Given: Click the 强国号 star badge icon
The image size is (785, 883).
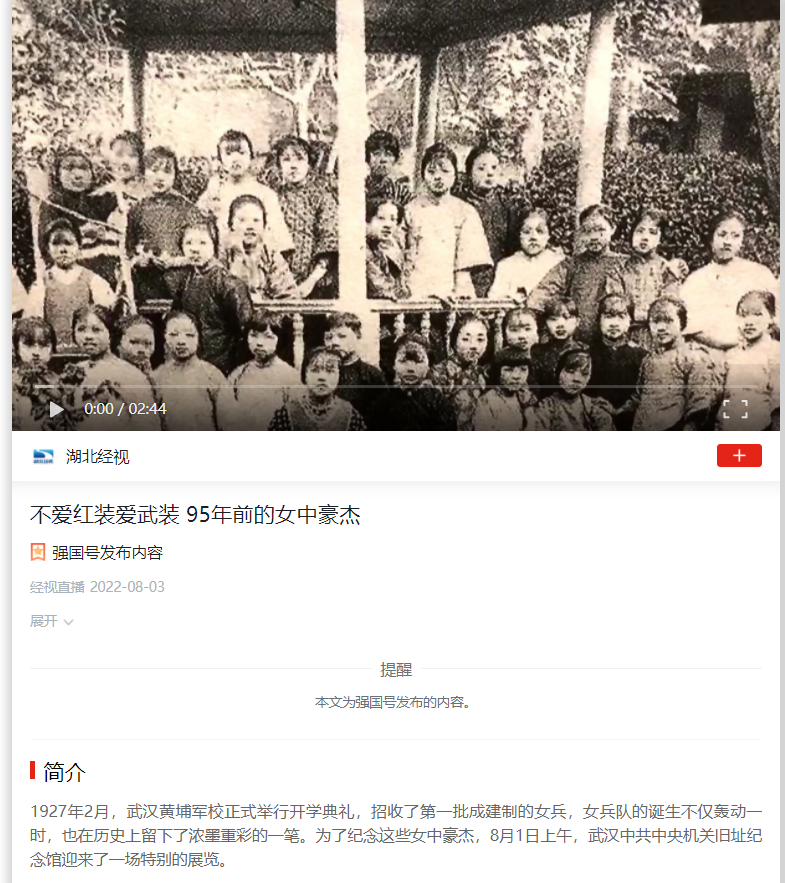Looking at the screenshot, I should tap(38, 552).
